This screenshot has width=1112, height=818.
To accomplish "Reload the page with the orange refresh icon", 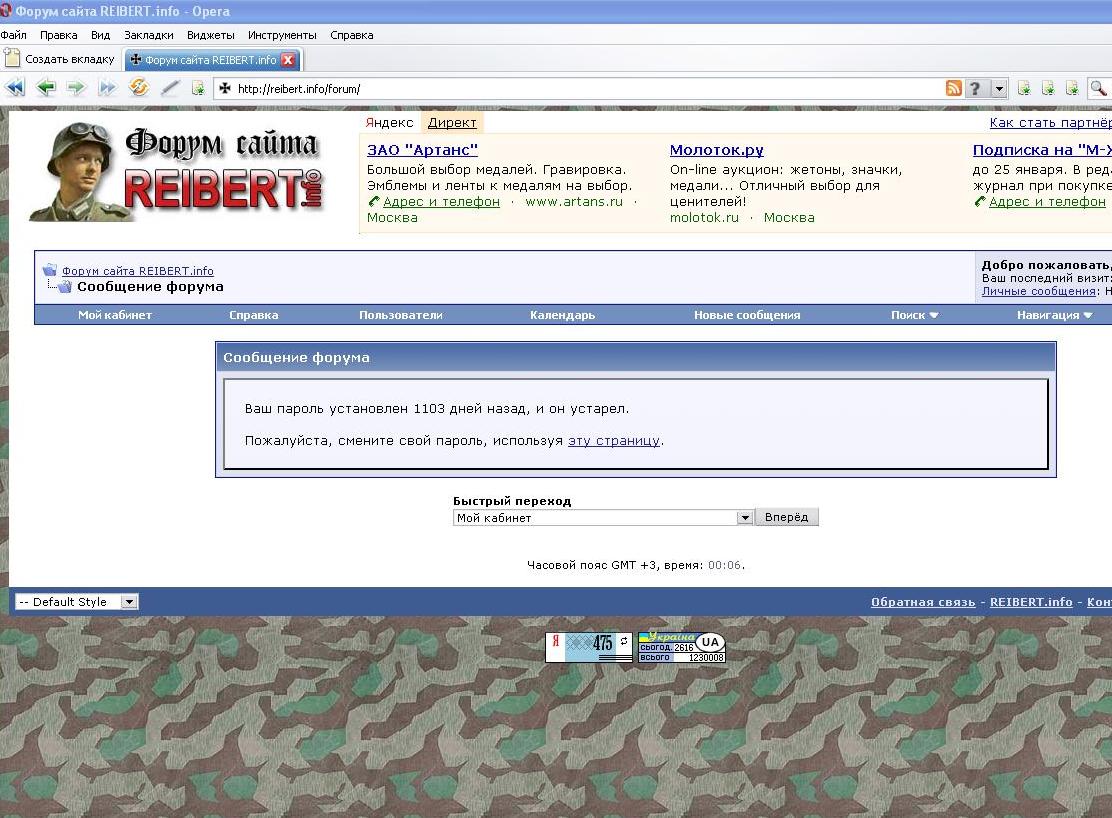I will click(139, 87).
